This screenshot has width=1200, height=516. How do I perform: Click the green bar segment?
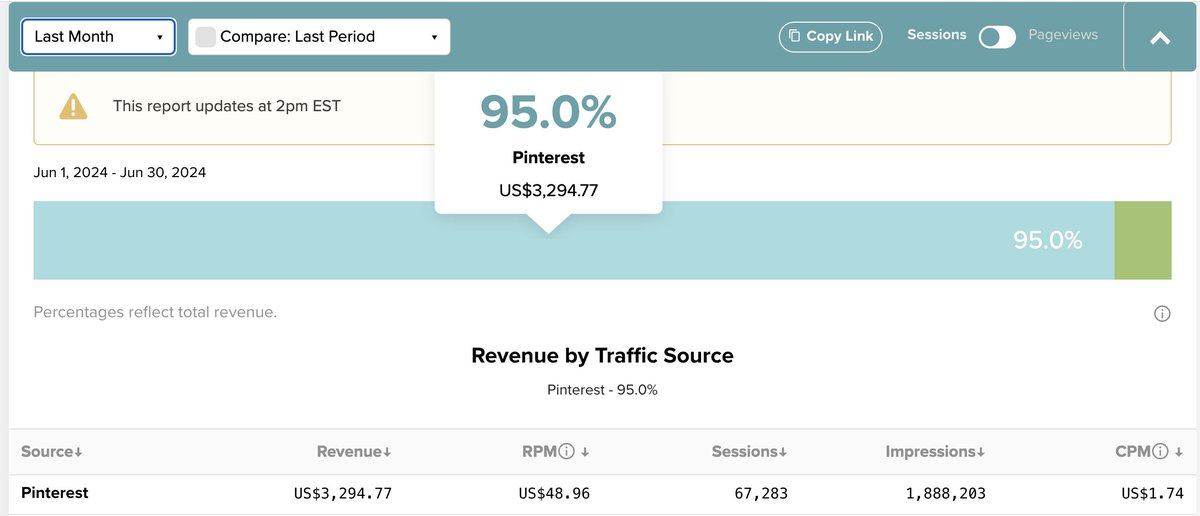(x=1143, y=240)
